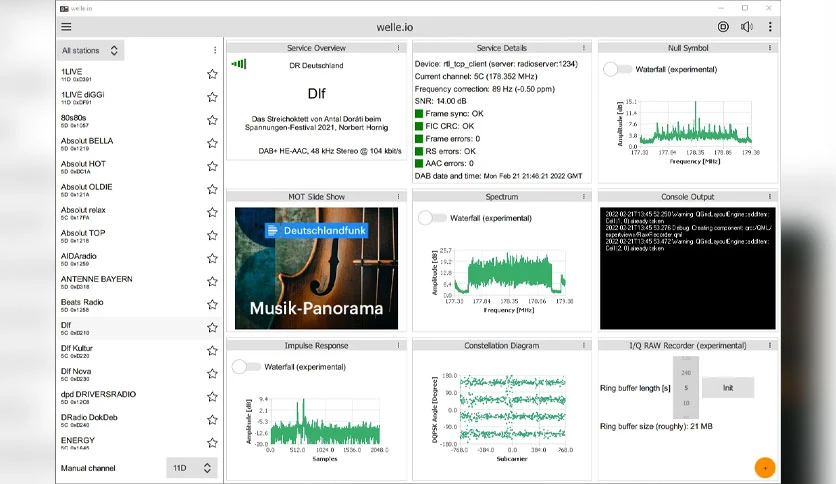Enable Null Symbol waterfall toggle
The width and height of the screenshot is (836, 484).
tap(617, 69)
